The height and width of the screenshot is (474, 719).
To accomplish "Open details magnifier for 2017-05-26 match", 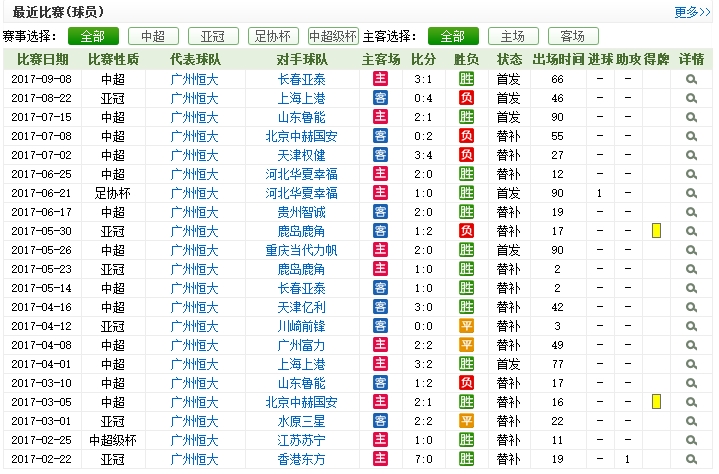I will click(x=691, y=250).
